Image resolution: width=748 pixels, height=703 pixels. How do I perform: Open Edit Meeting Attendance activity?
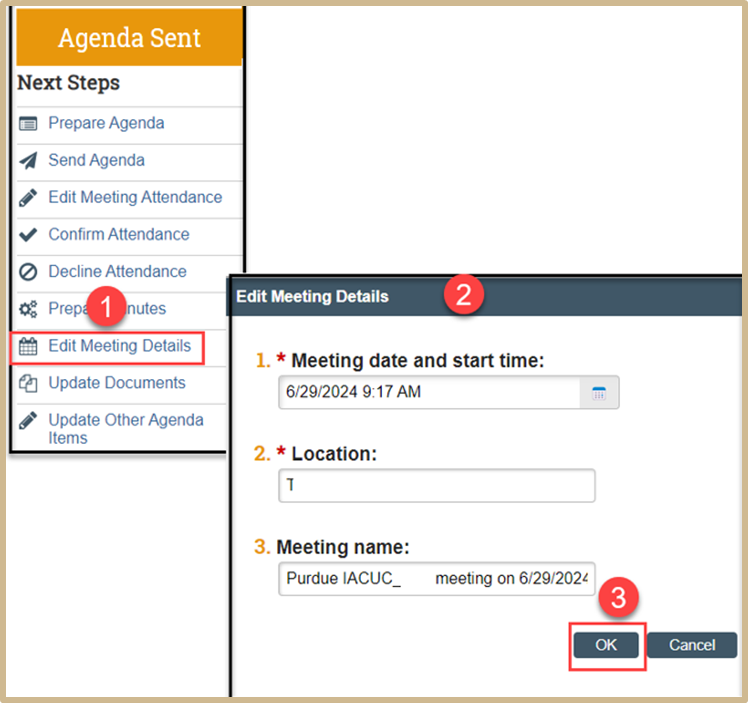click(x=135, y=197)
